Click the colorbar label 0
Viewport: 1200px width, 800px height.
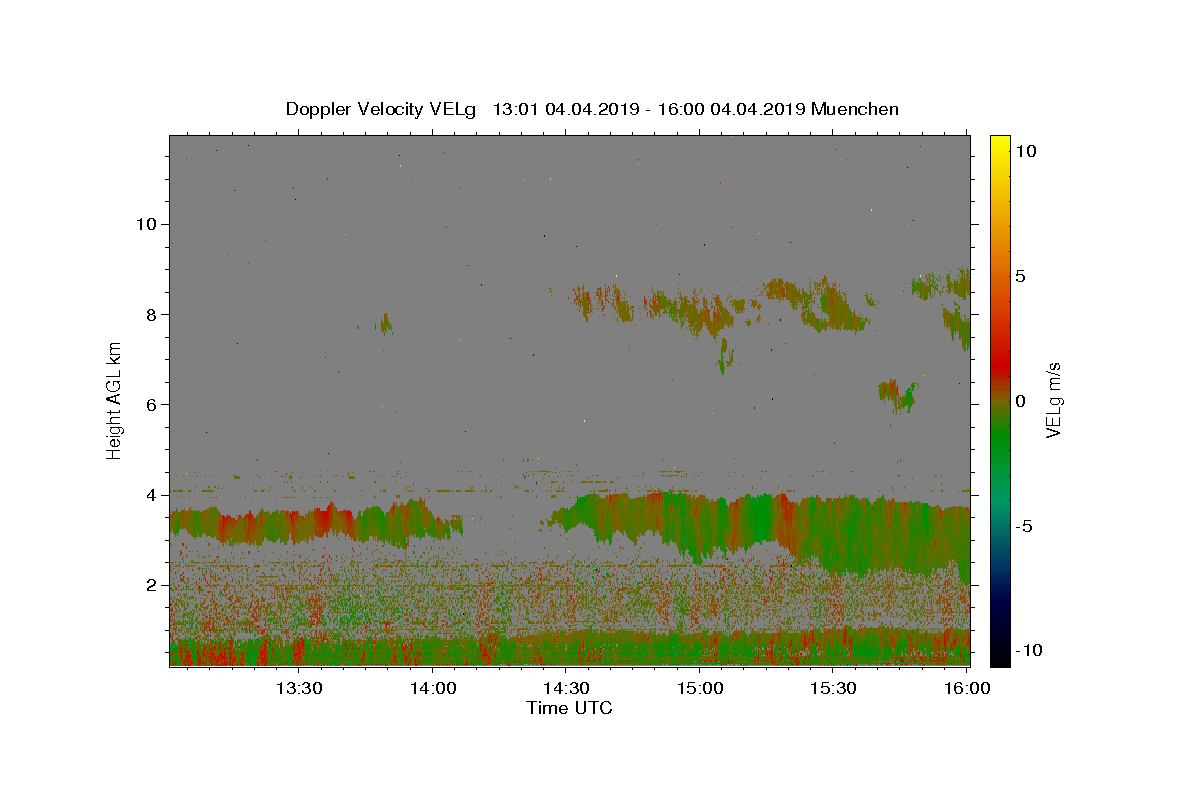point(1019,401)
